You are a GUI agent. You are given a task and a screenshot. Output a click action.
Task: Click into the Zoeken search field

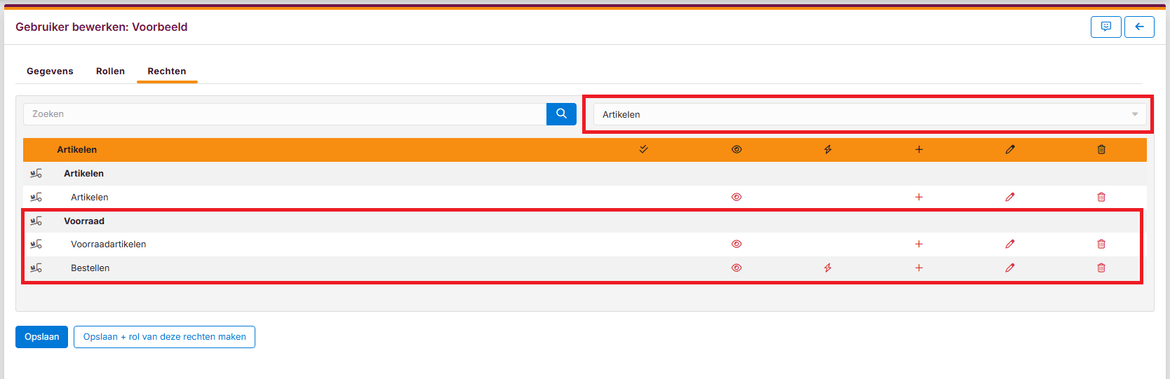coord(285,114)
